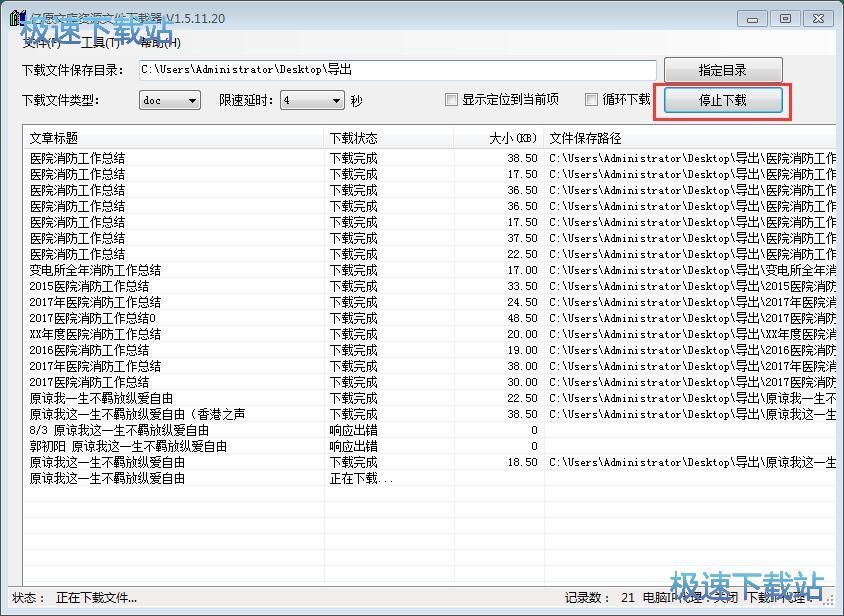Screen dimensions: 844x616
Task: Click save path of the 变电所全年 row
Action: [x=692, y=270]
